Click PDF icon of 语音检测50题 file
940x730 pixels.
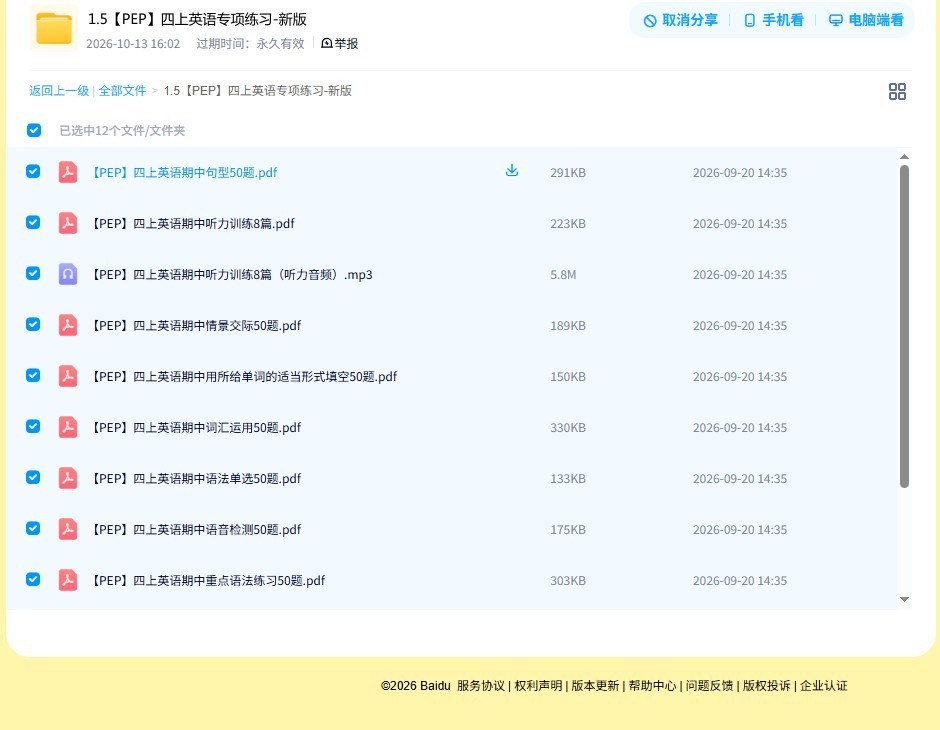coord(68,529)
